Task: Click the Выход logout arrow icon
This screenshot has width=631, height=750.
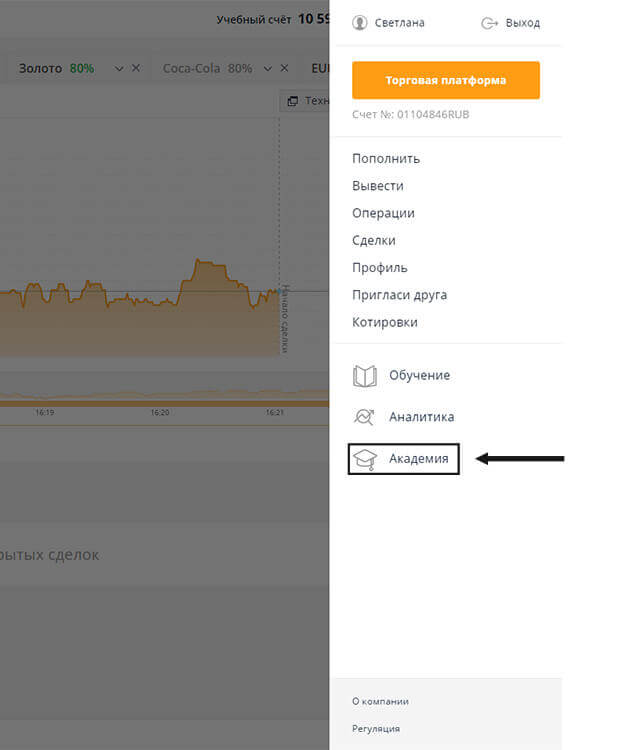Action: point(490,23)
